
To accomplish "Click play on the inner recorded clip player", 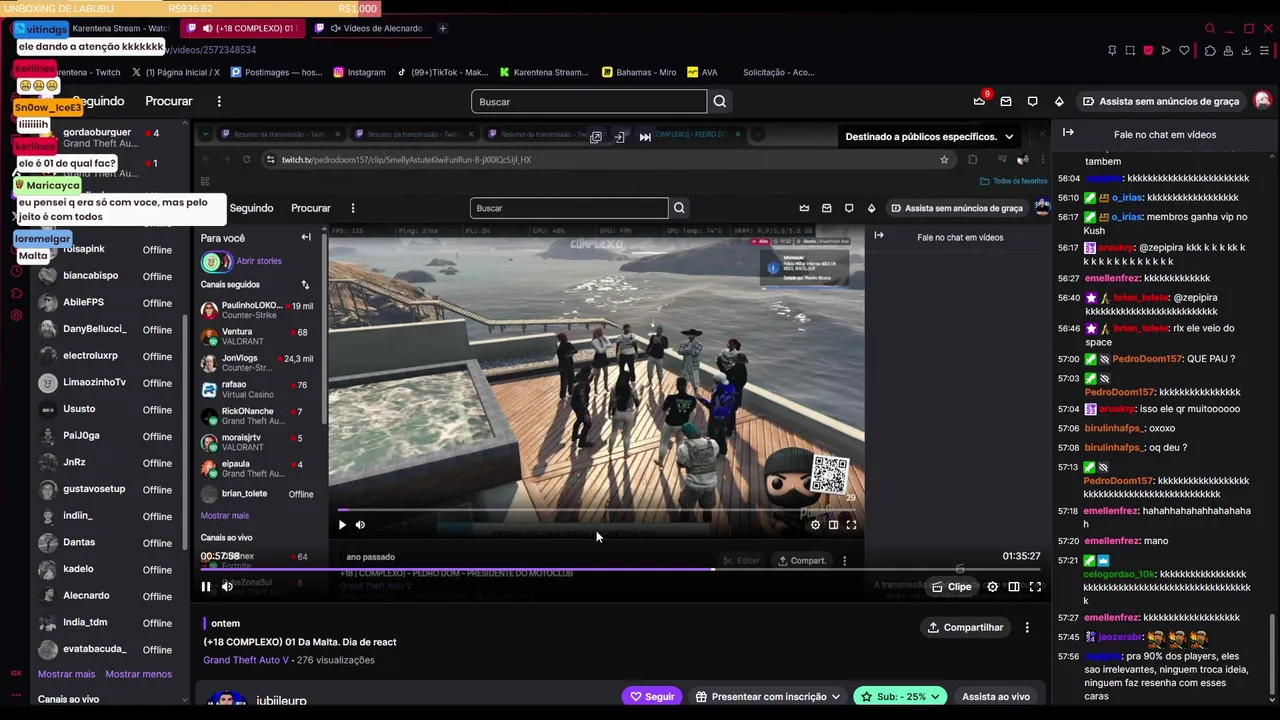I will click(342, 524).
